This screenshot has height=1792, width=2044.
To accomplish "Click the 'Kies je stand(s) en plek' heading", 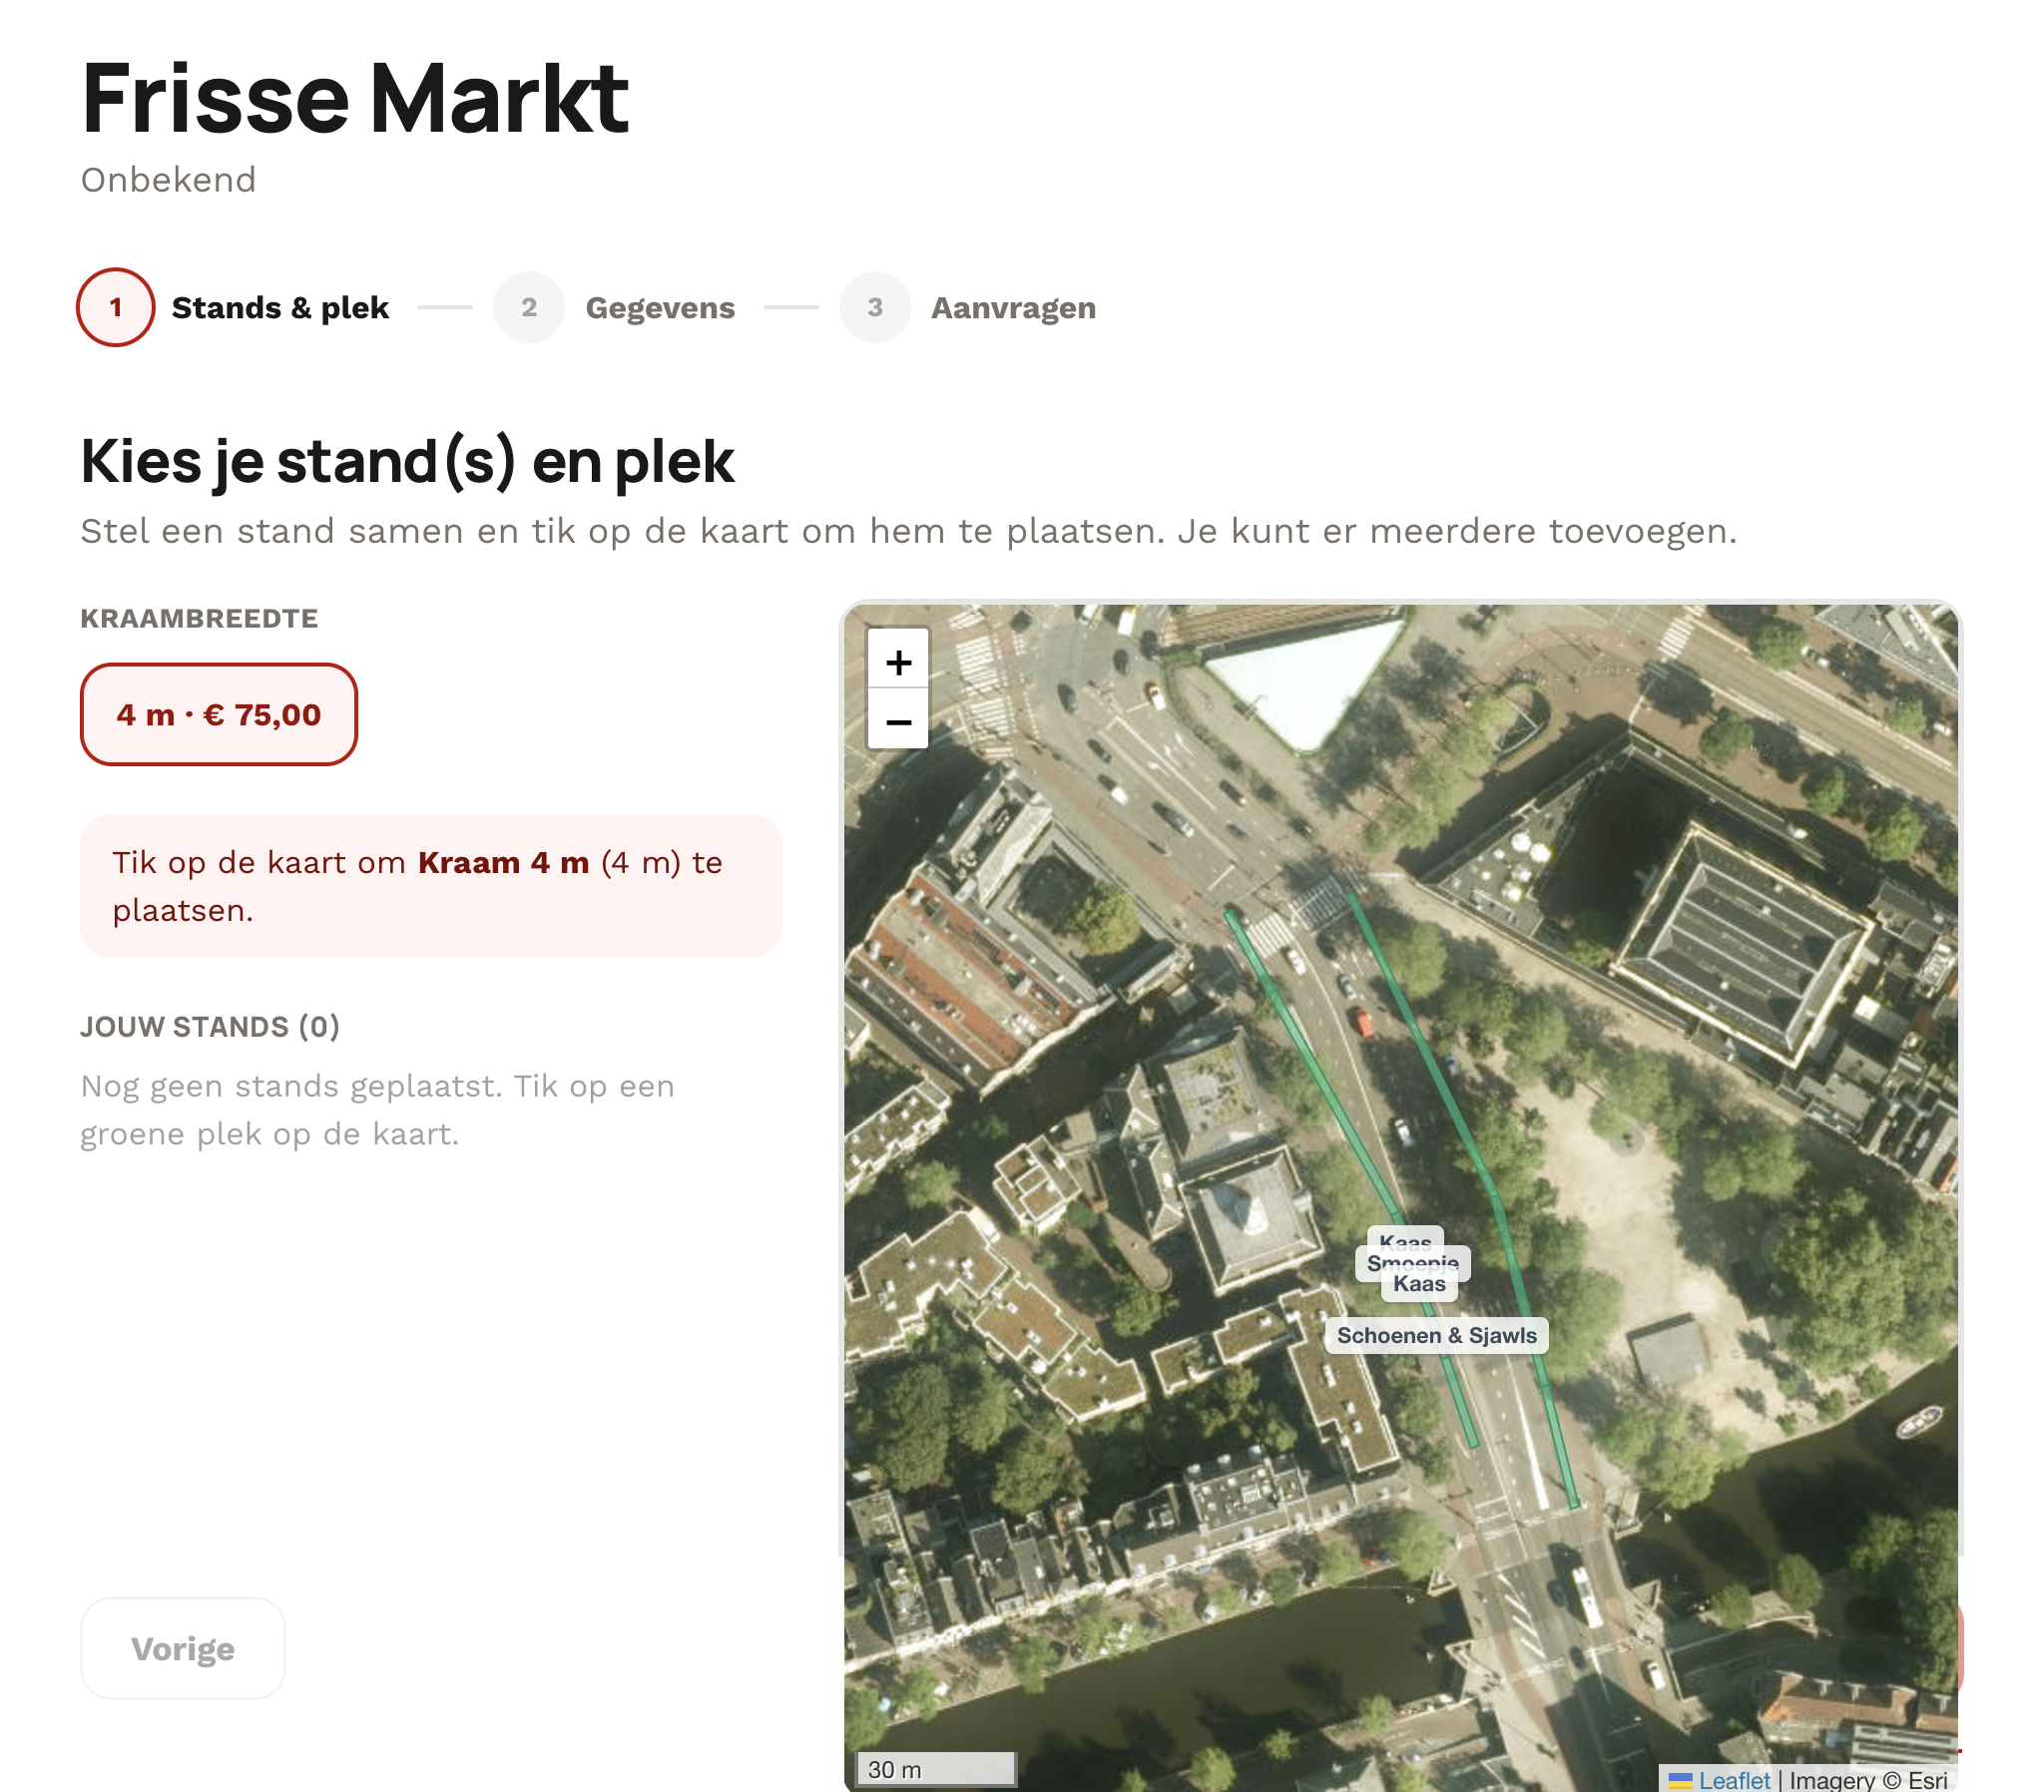I will click(407, 461).
